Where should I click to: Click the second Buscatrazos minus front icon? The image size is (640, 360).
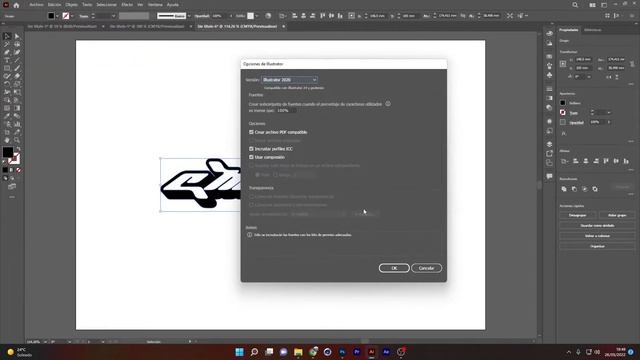574,189
